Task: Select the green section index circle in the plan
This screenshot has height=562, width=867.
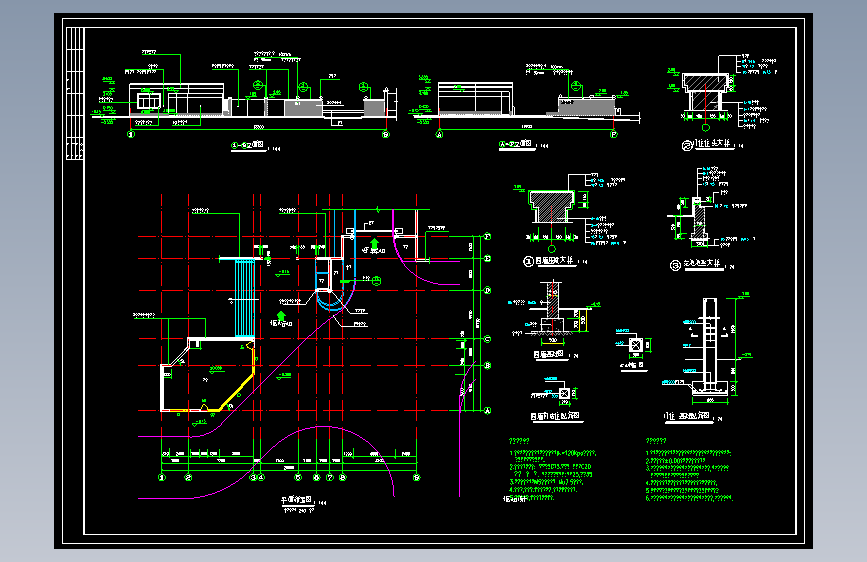Action: 377,281
